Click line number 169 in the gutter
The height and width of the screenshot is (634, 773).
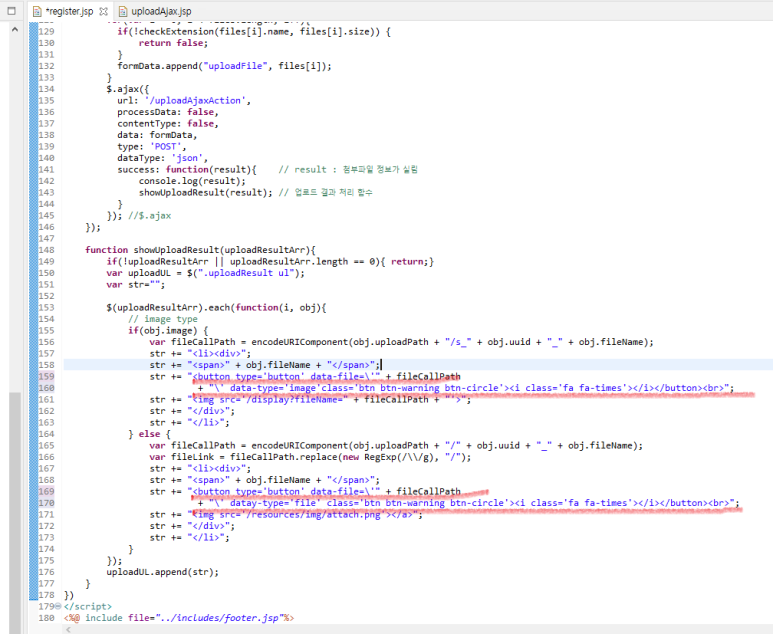46,492
